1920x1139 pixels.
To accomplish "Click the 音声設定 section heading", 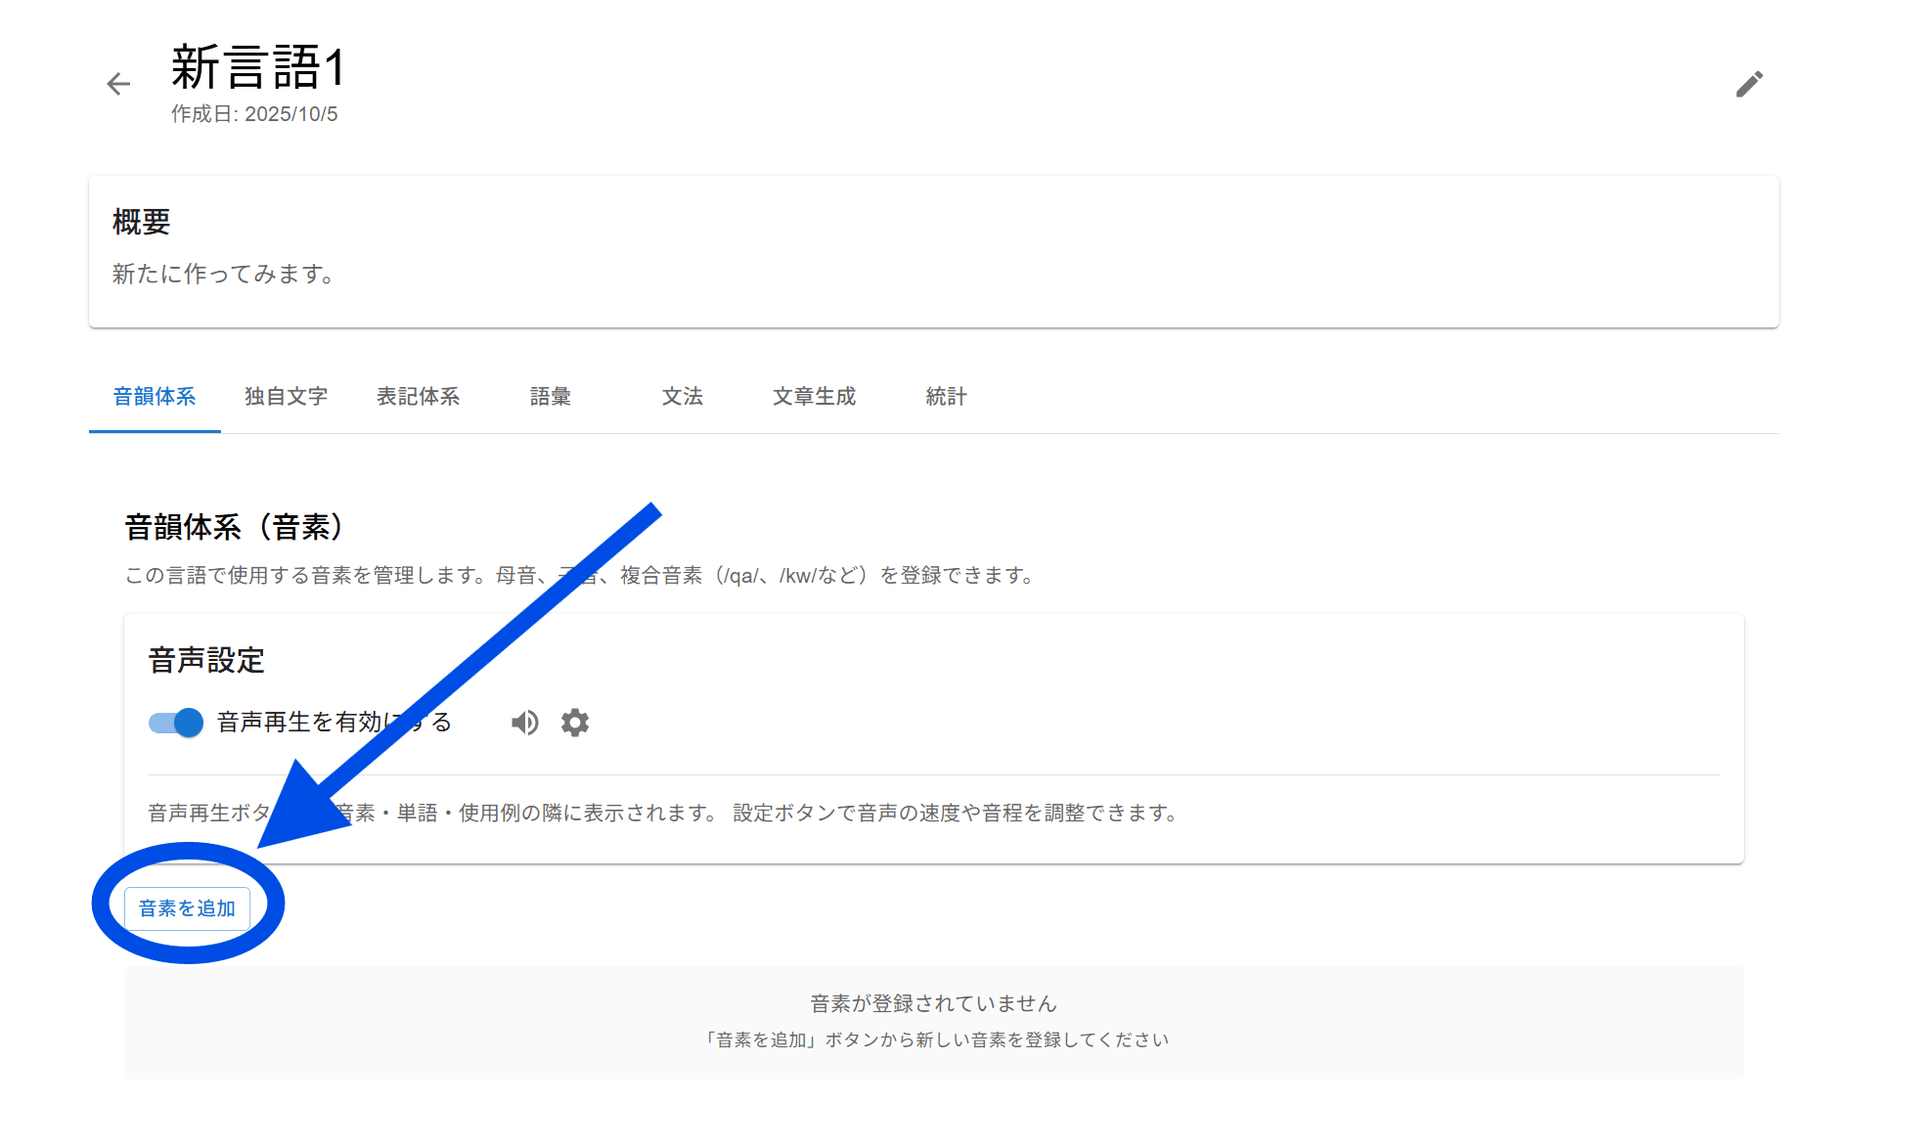I will click(x=206, y=660).
